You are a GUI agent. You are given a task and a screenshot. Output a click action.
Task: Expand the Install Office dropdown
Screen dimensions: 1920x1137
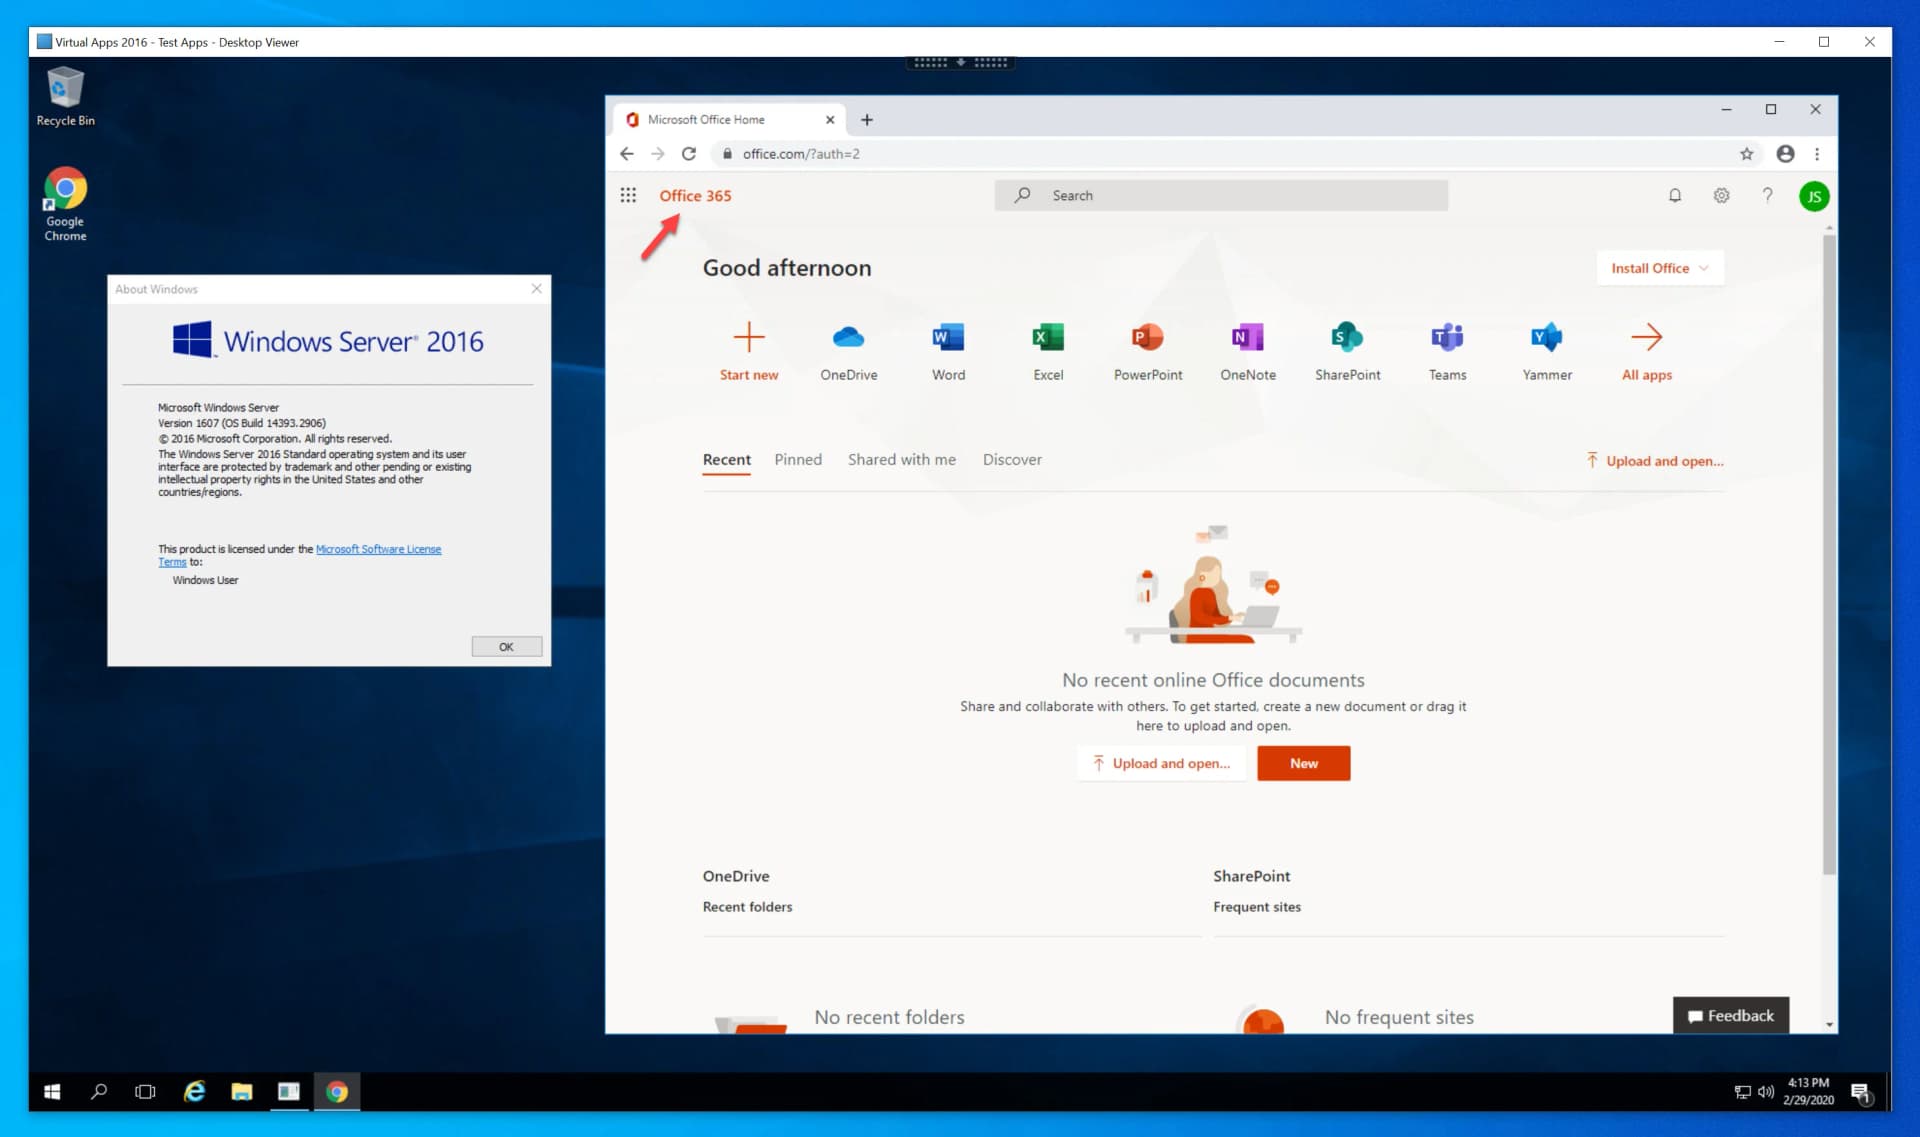[1660, 268]
